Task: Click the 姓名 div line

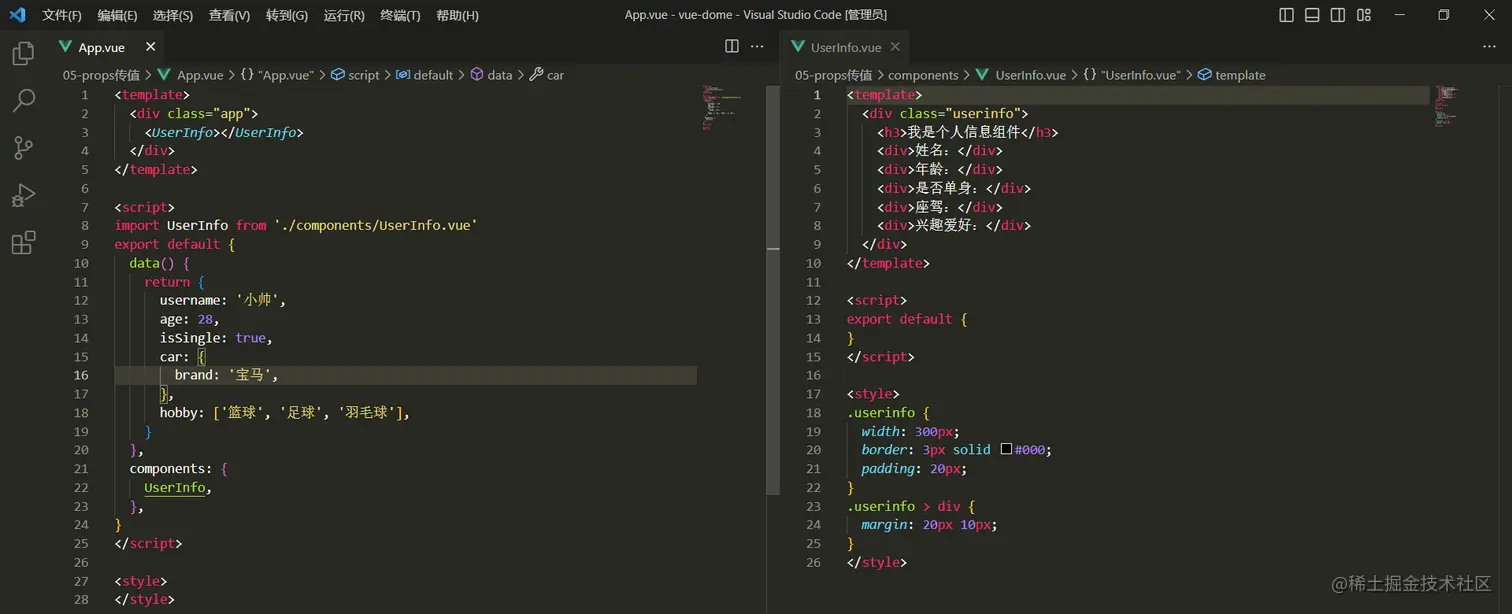Action: (x=940, y=151)
